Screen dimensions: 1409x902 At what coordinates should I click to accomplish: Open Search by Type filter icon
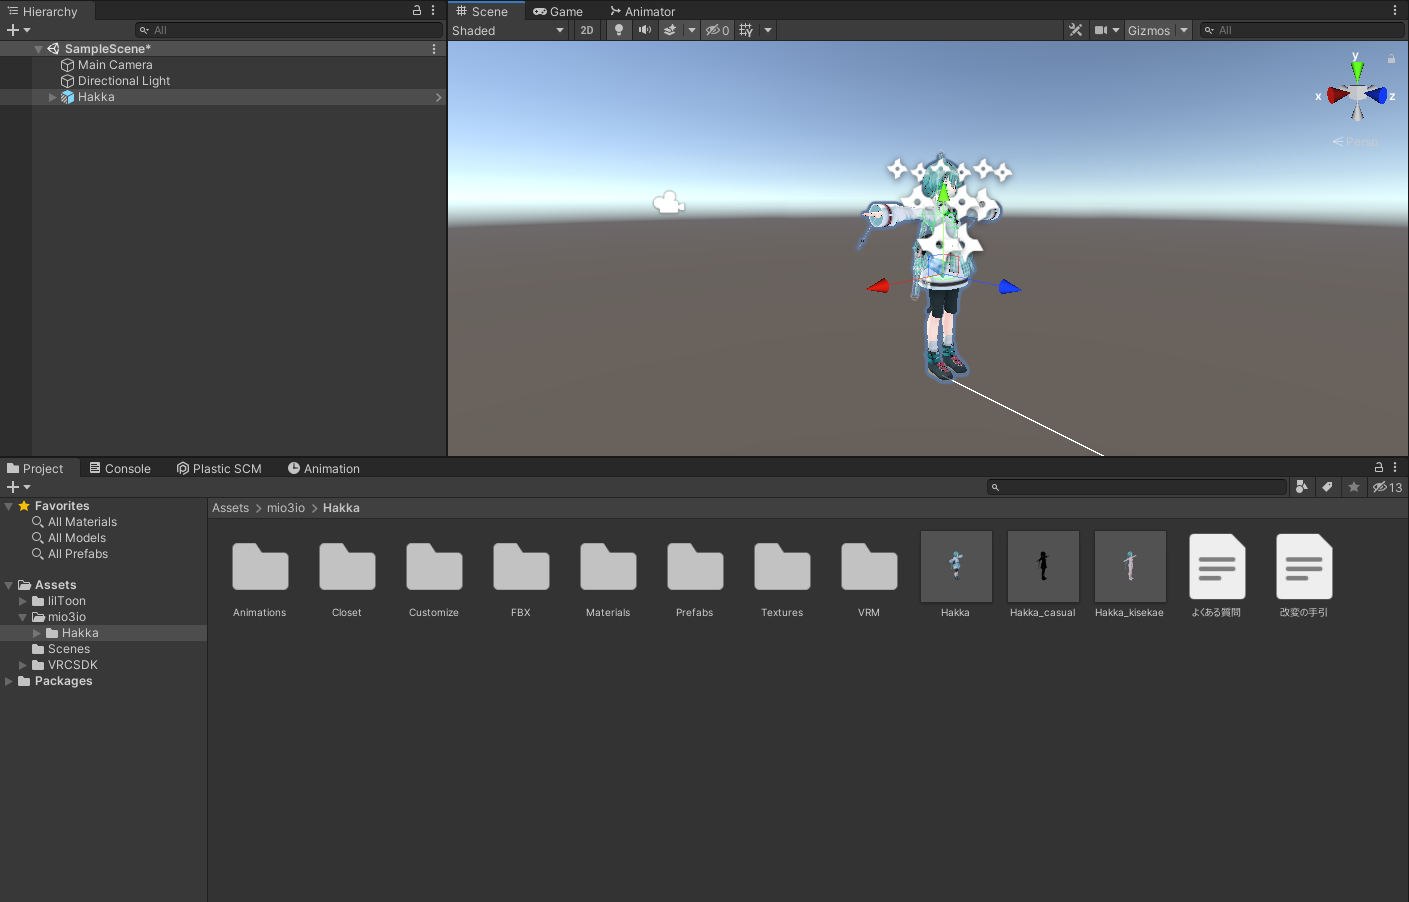1301,487
